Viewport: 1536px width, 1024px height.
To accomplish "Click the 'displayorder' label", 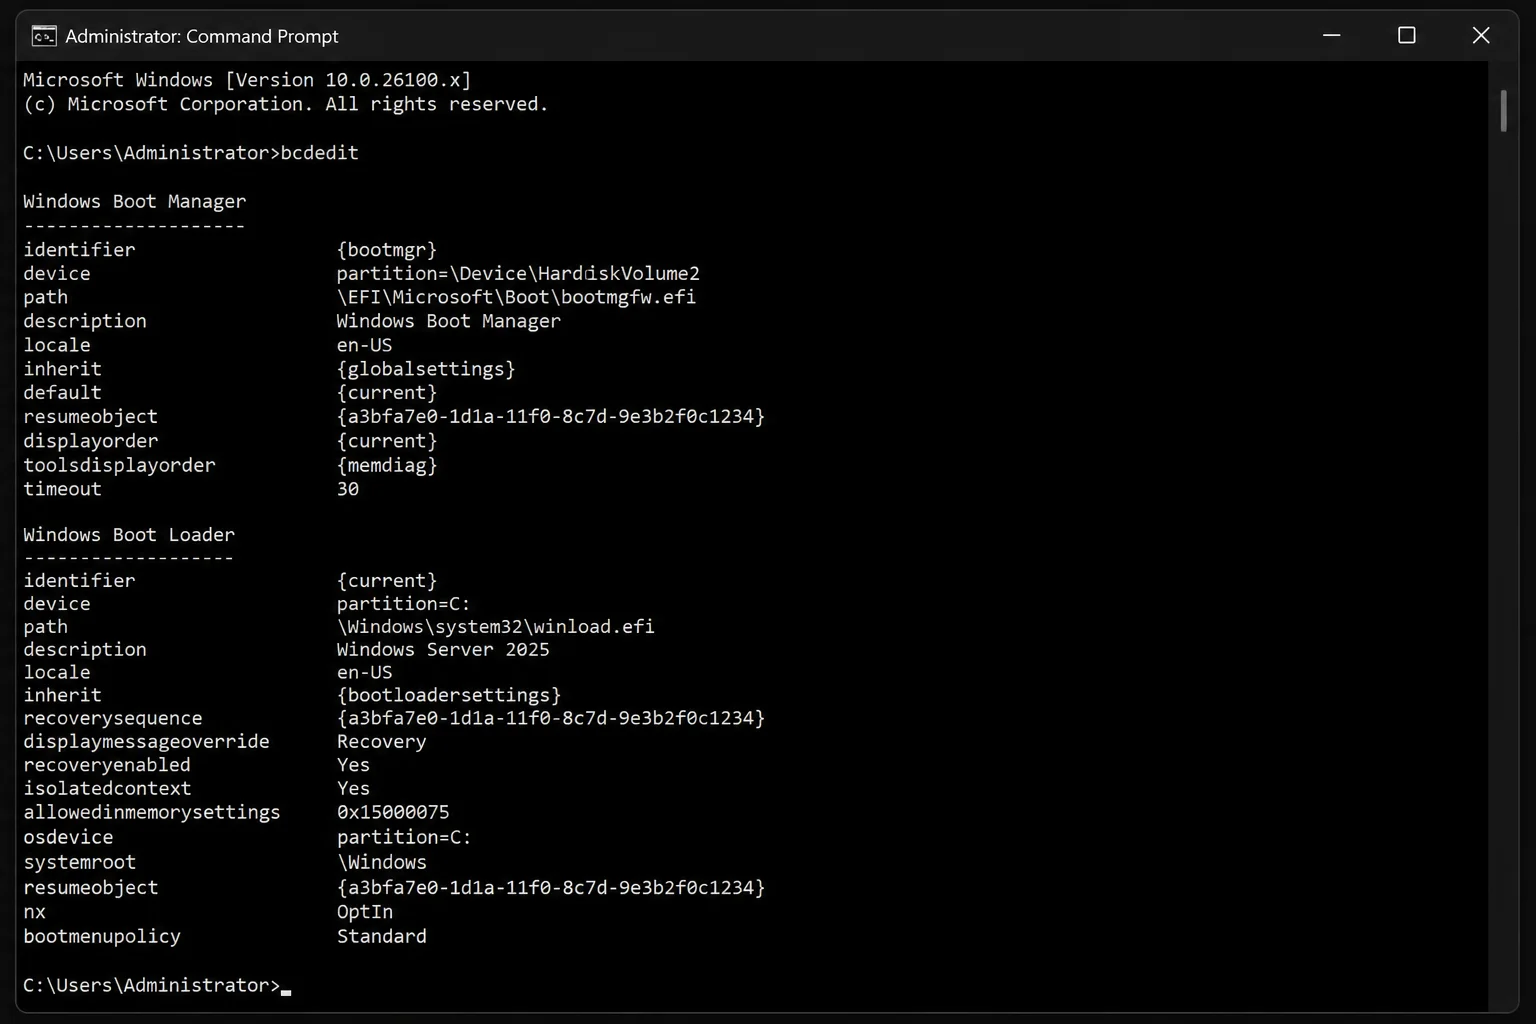I will pyautogui.click(x=91, y=441).
